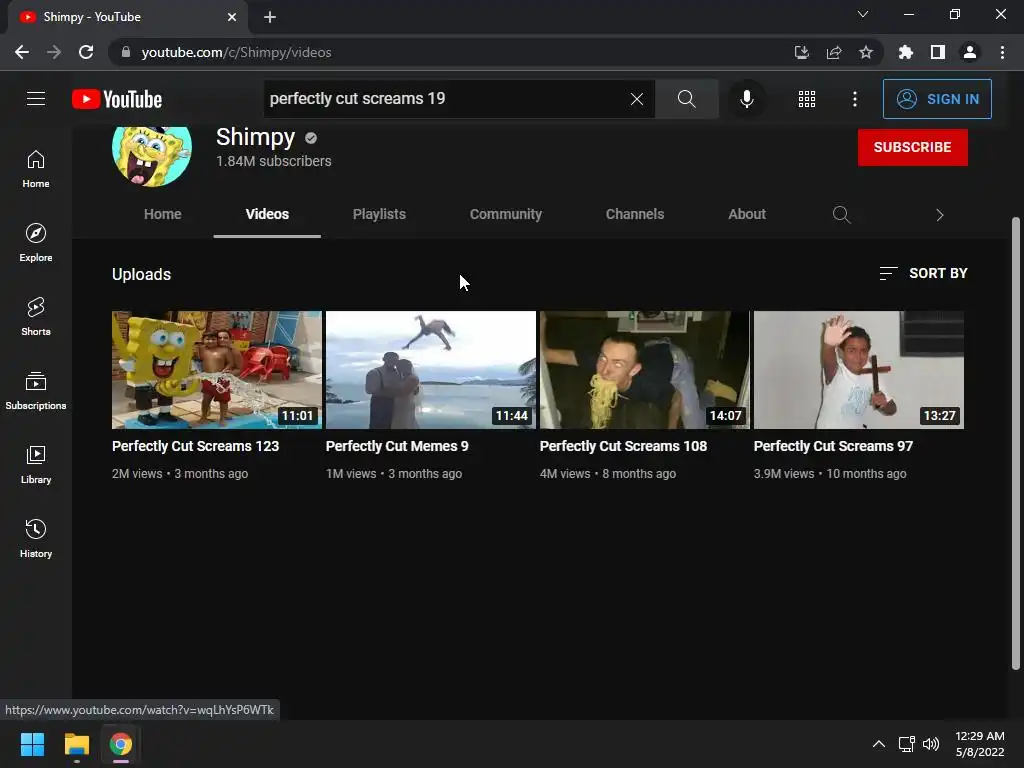The width and height of the screenshot is (1024, 768).
Task: Open Library in sidebar
Action: tap(36, 464)
